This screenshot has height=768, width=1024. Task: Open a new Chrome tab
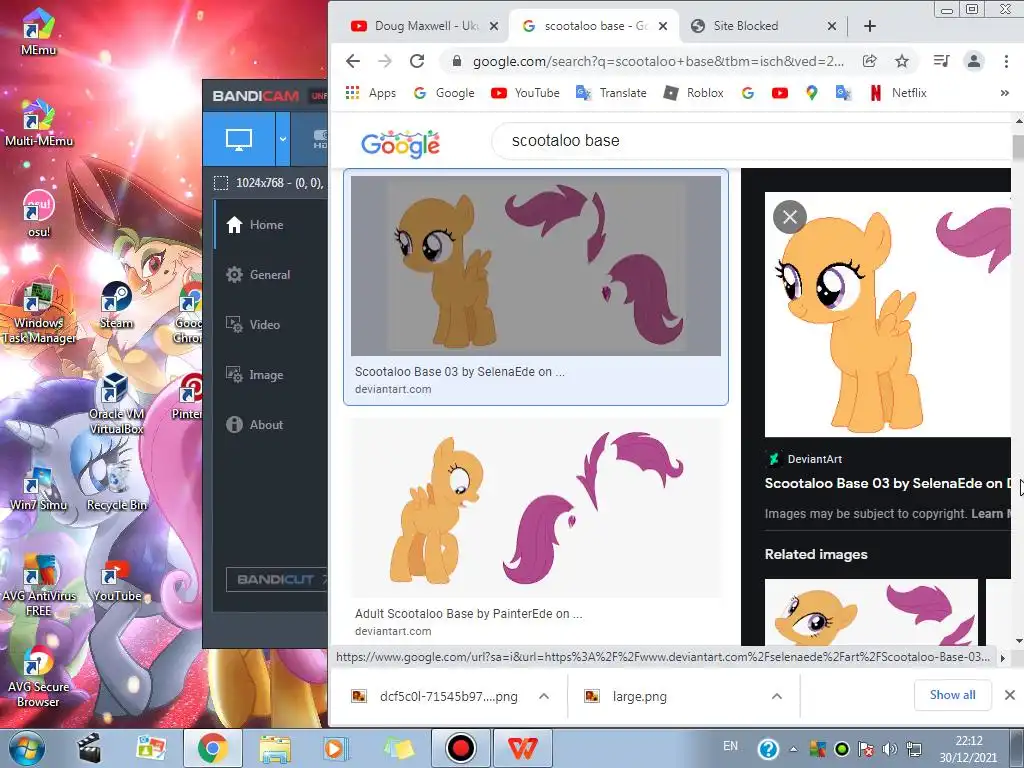coord(869,26)
